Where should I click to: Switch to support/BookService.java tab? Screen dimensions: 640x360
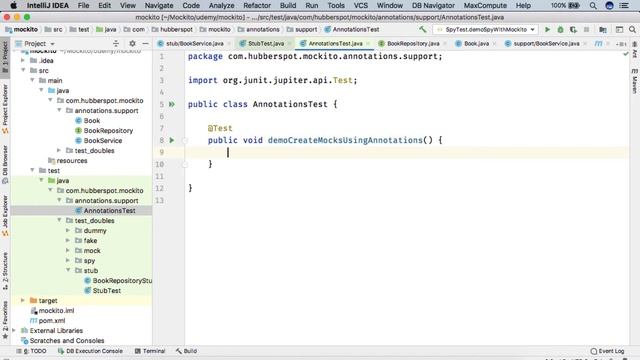(546, 43)
